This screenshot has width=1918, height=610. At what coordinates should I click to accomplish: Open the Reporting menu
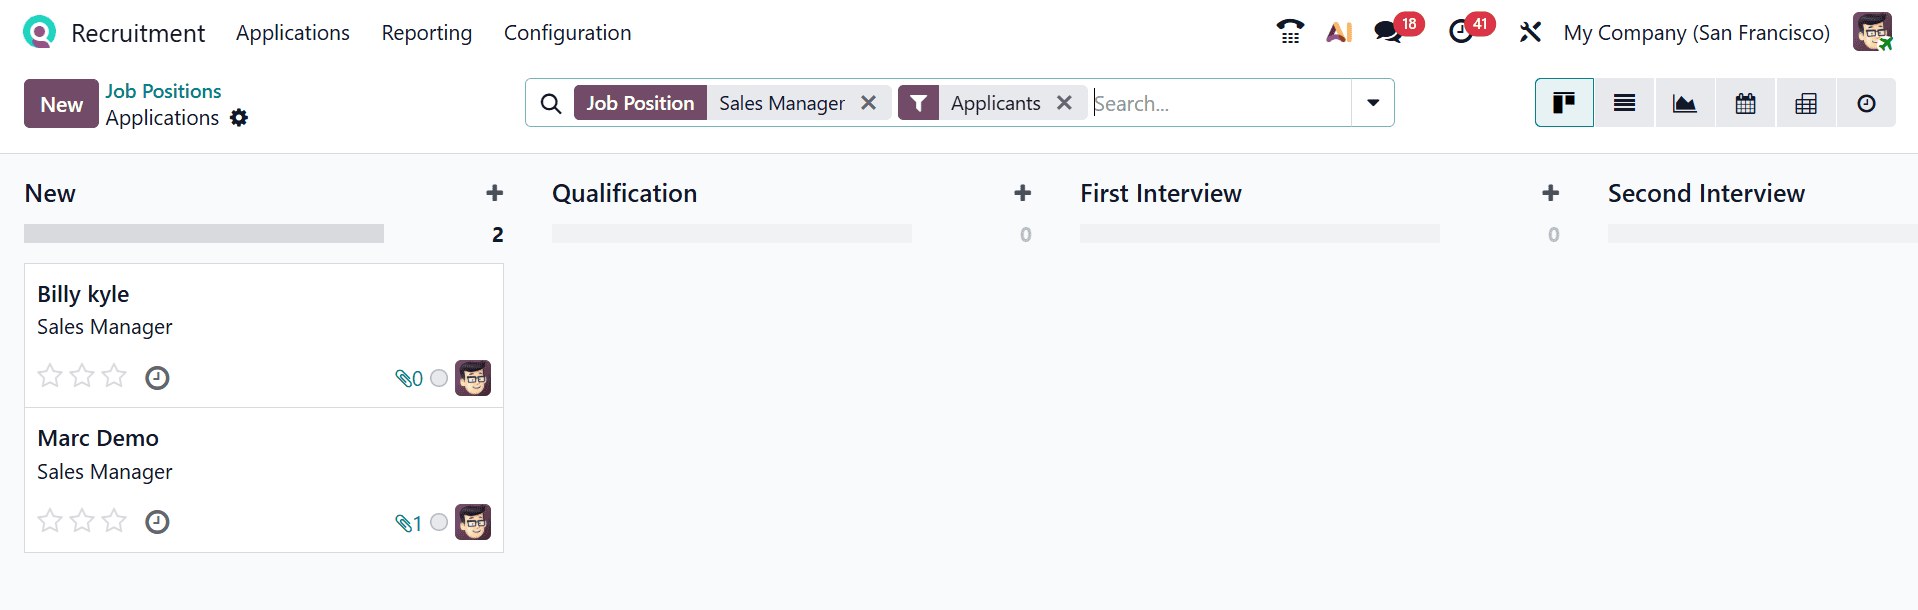tap(427, 33)
